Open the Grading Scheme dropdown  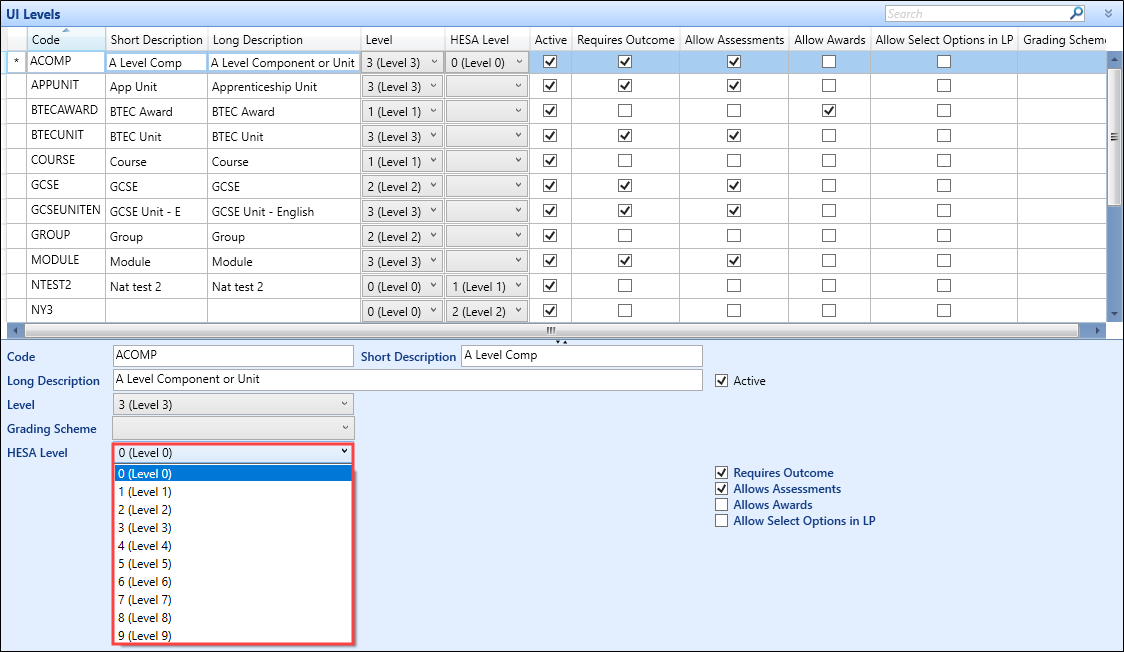tap(345, 428)
